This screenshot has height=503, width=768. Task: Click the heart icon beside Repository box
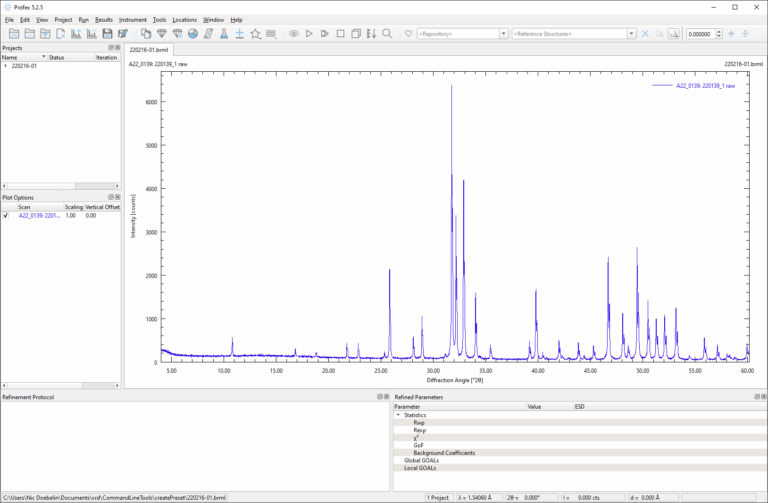[x=408, y=34]
